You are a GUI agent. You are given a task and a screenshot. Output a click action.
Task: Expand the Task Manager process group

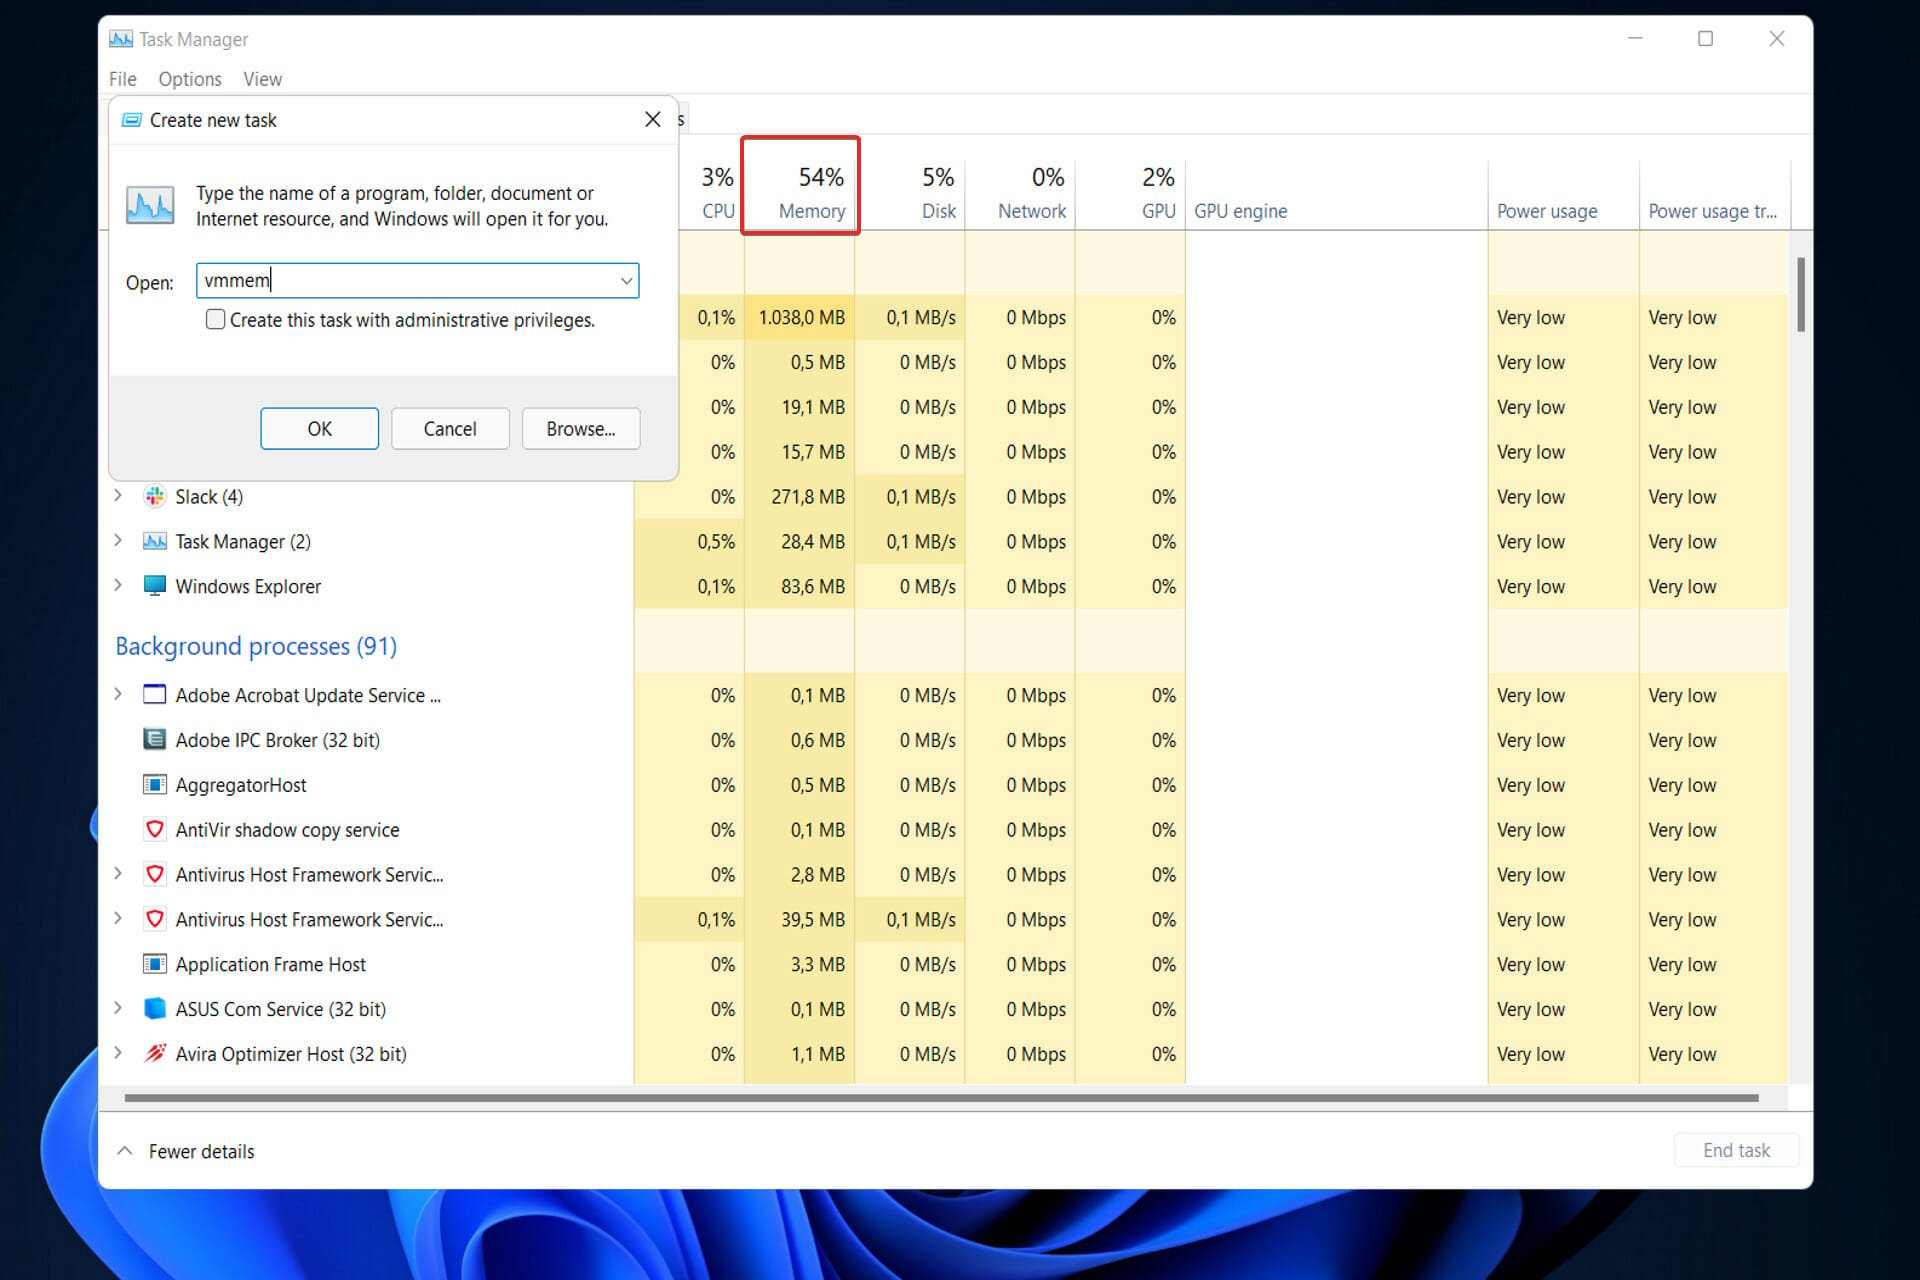(117, 540)
